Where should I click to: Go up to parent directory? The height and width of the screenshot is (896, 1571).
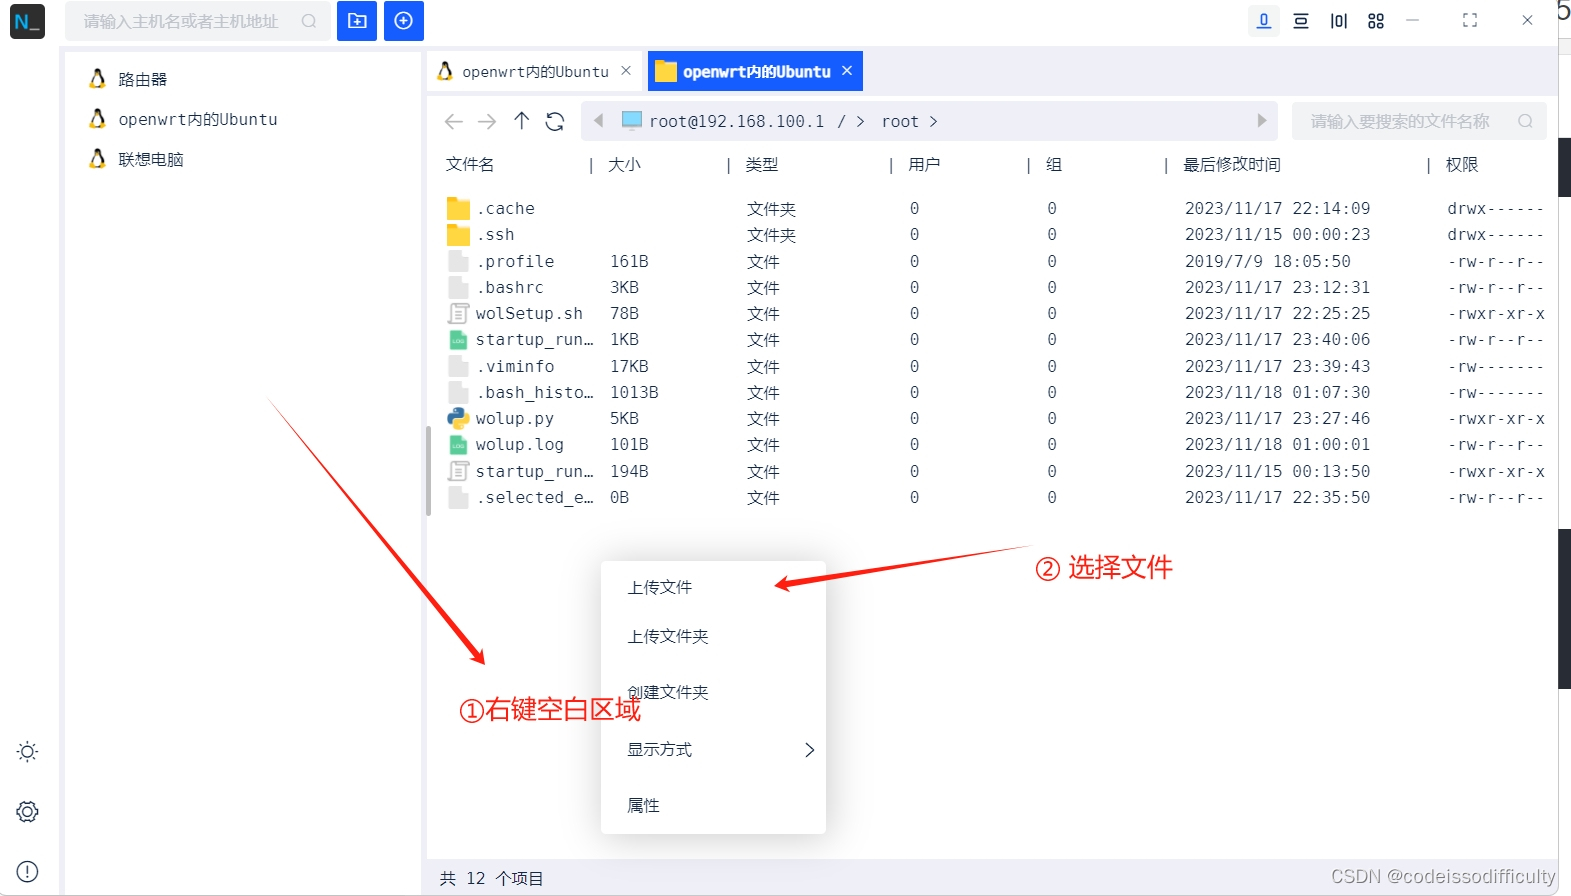521,121
